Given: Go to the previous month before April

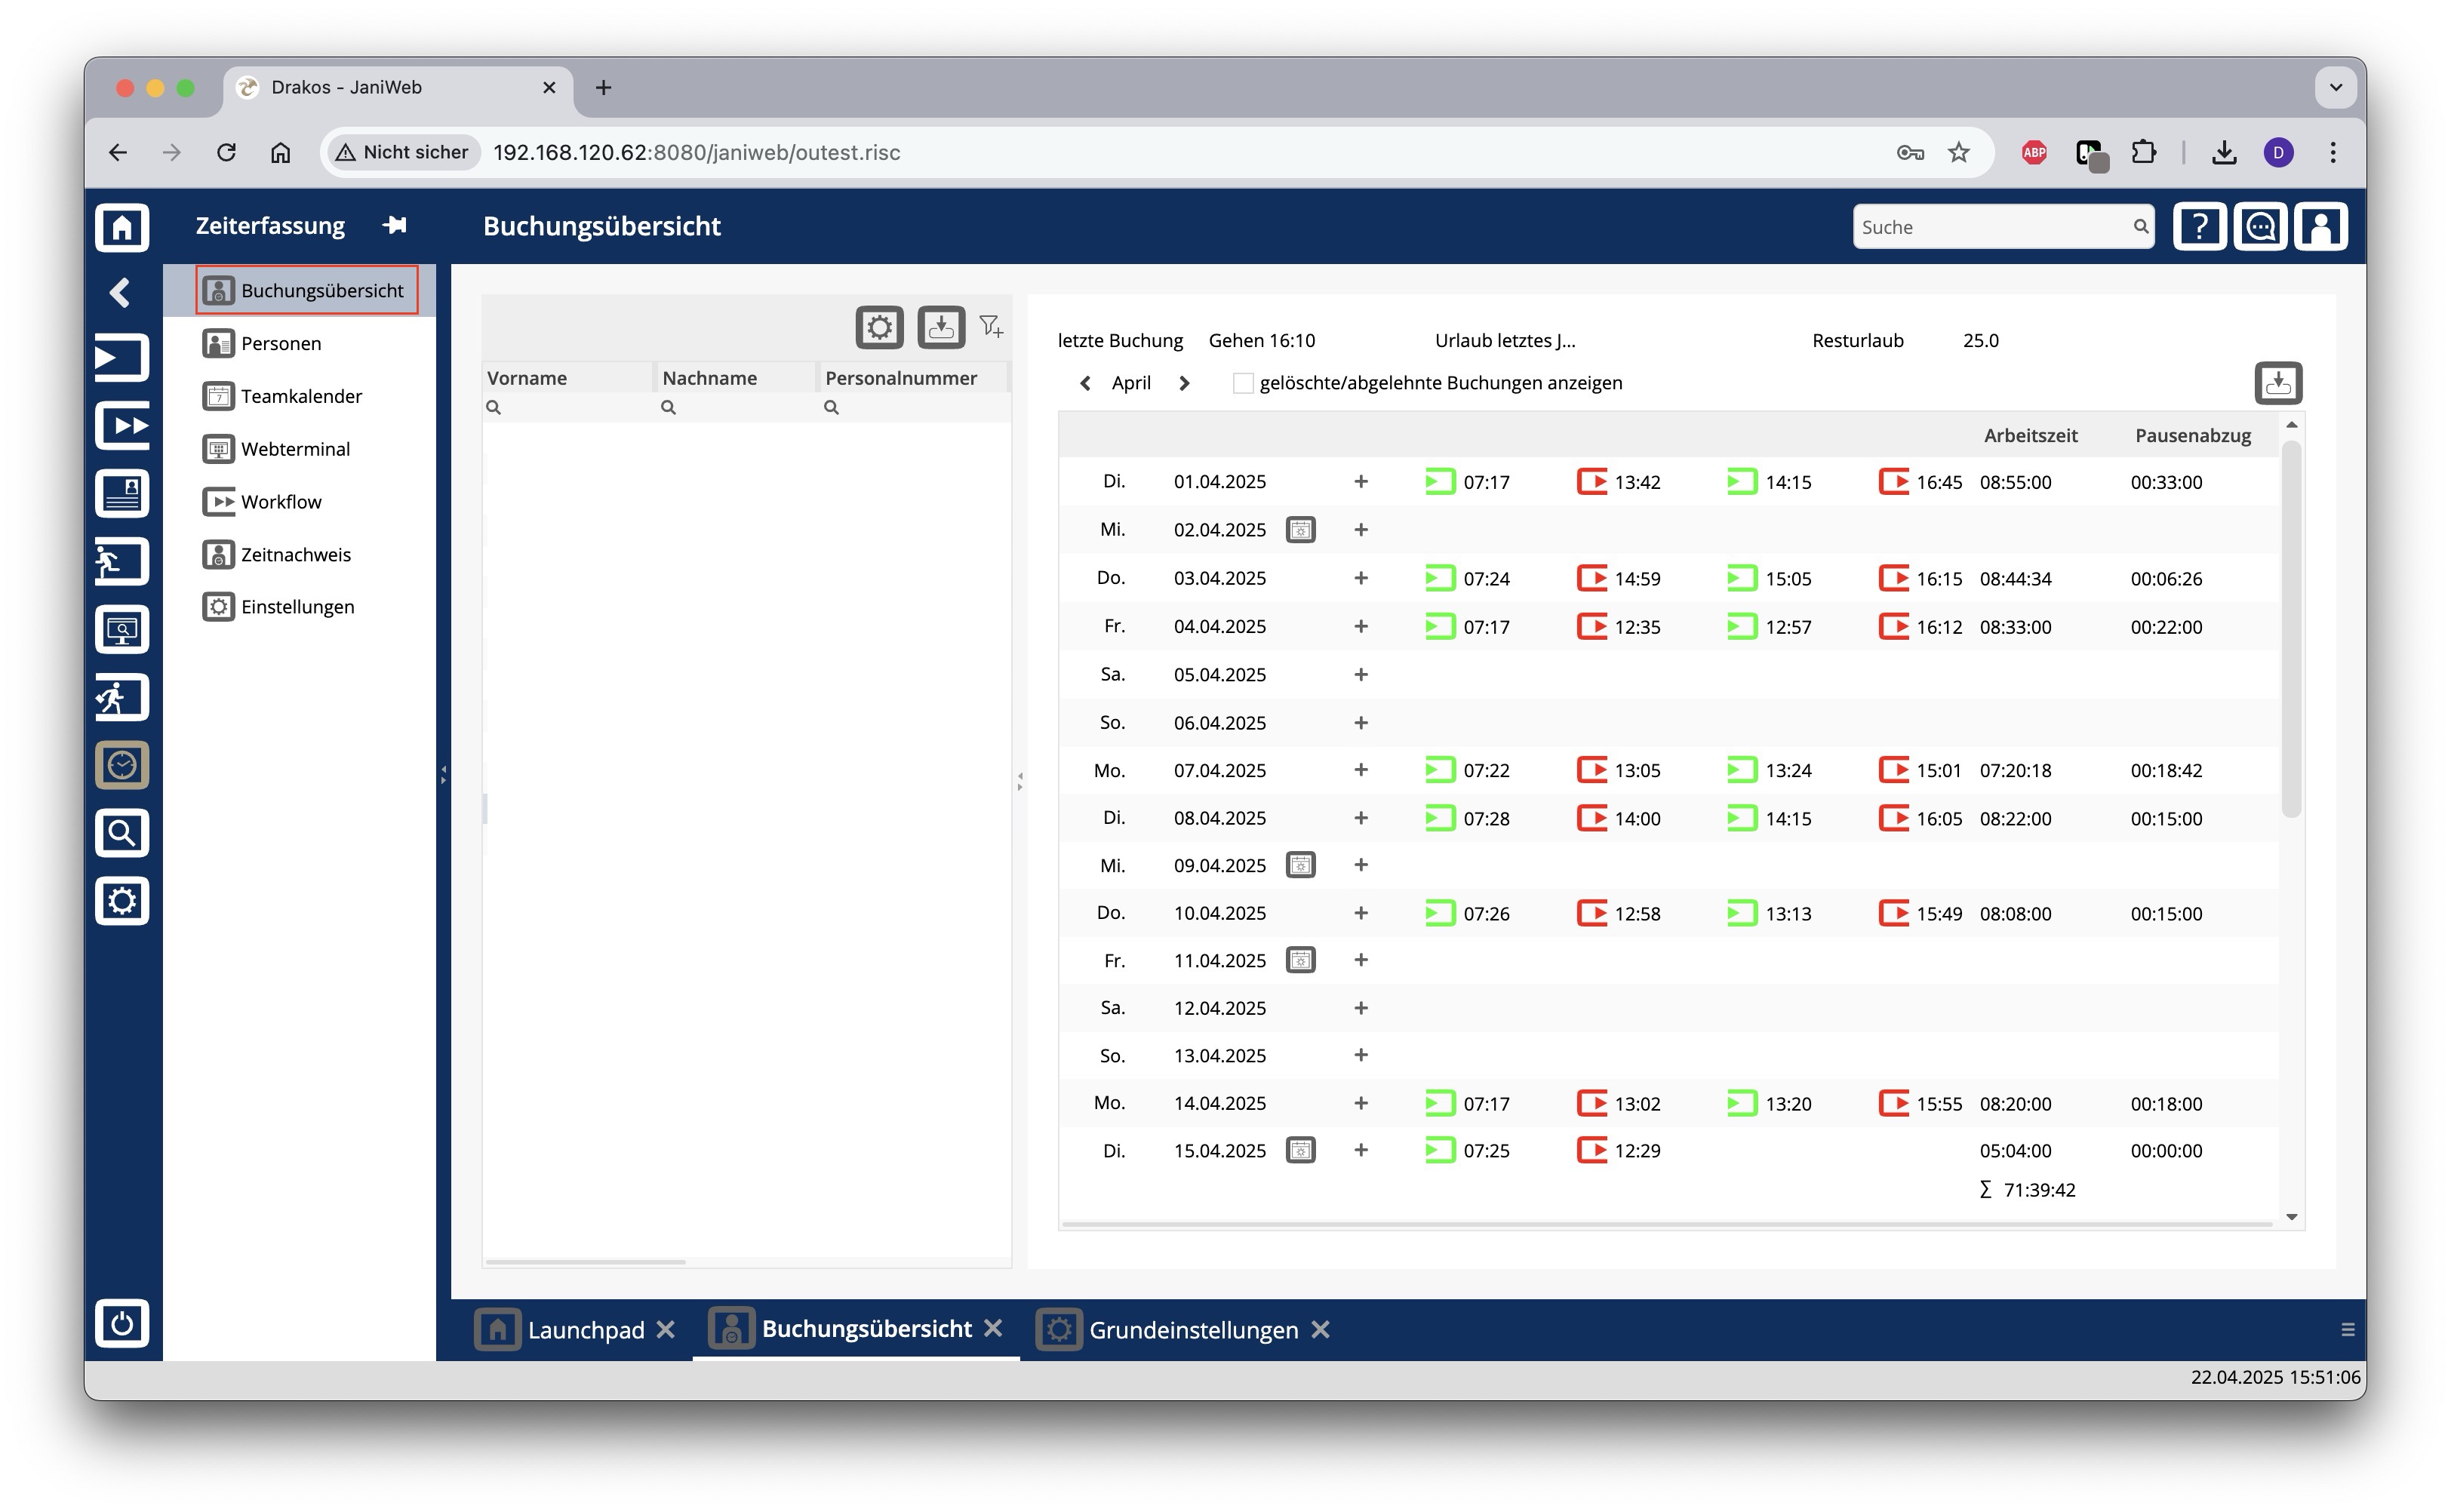Looking at the screenshot, I should pyautogui.click(x=1085, y=383).
